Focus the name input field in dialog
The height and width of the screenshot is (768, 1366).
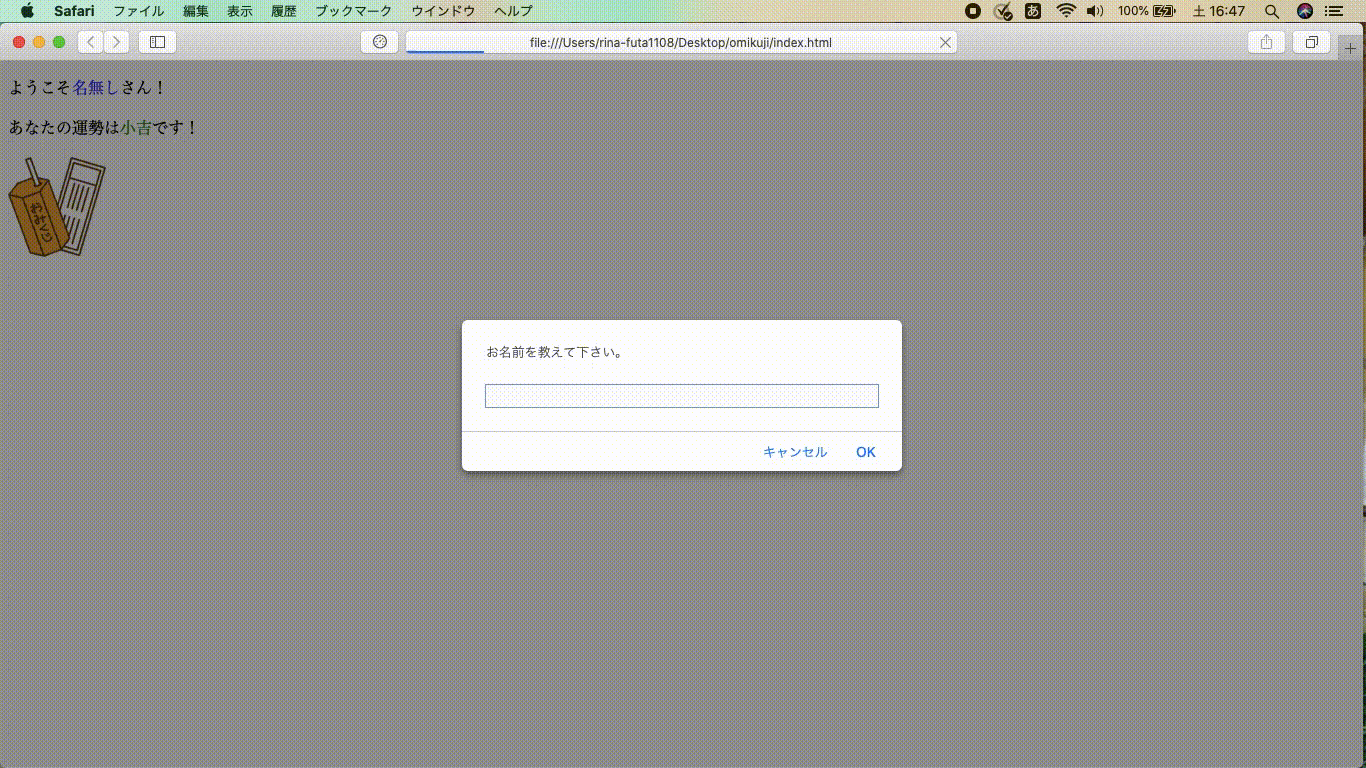click(x=682, y=396)
